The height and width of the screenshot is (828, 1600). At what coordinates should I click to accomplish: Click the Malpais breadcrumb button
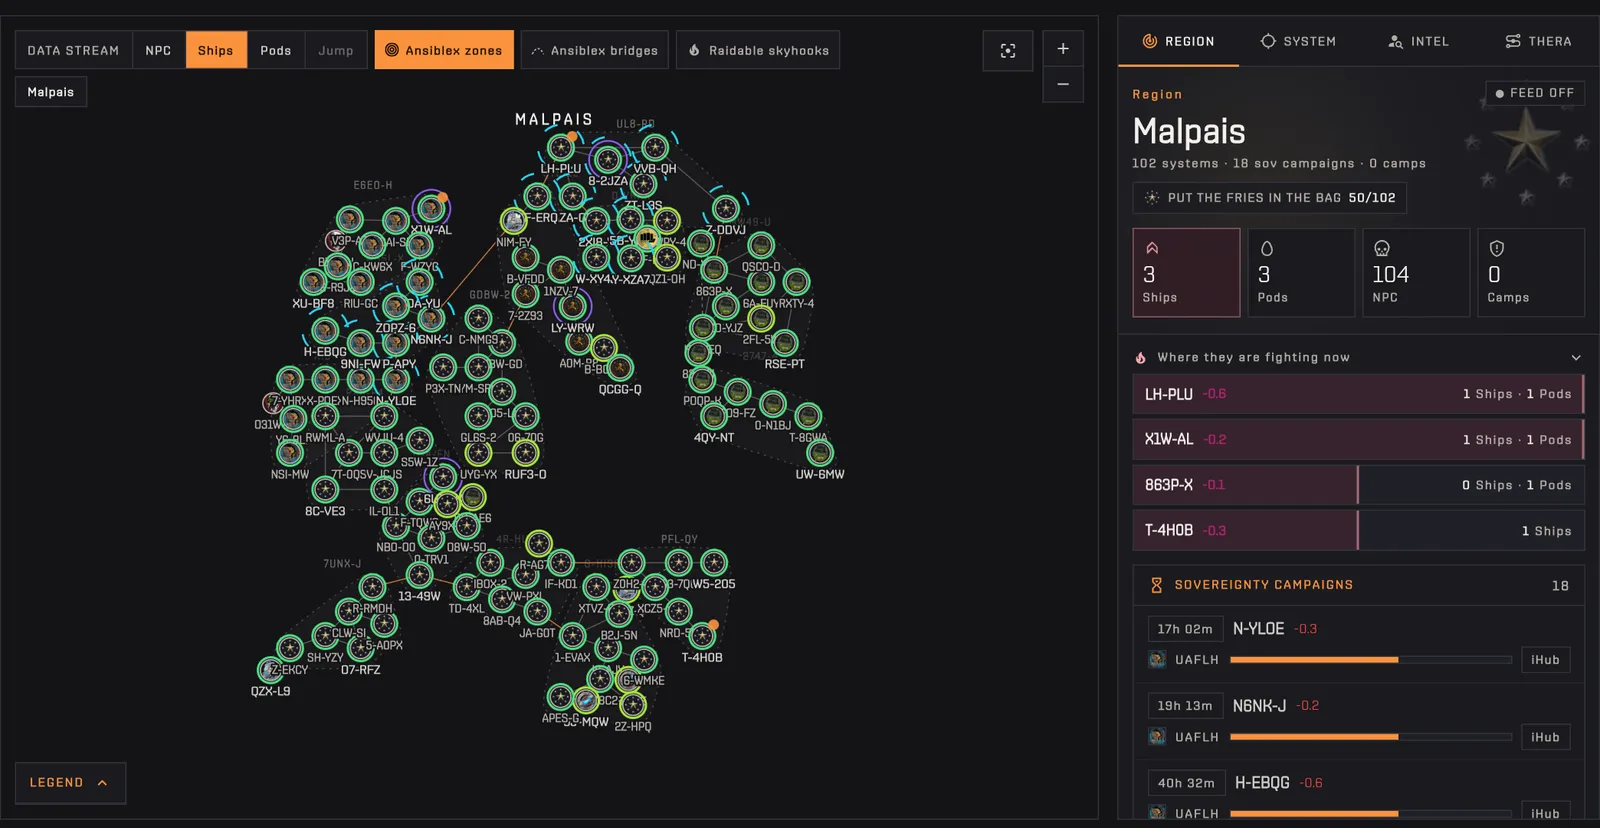pos(51,92)
